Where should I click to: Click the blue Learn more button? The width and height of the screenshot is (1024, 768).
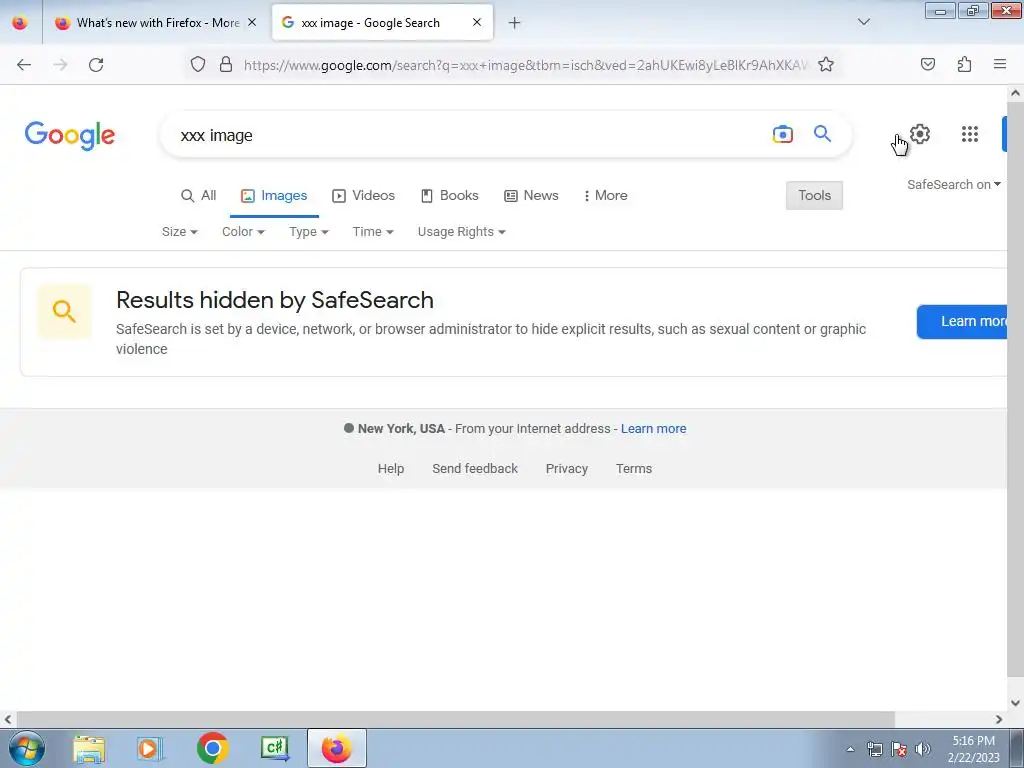[x=962, y=321]
